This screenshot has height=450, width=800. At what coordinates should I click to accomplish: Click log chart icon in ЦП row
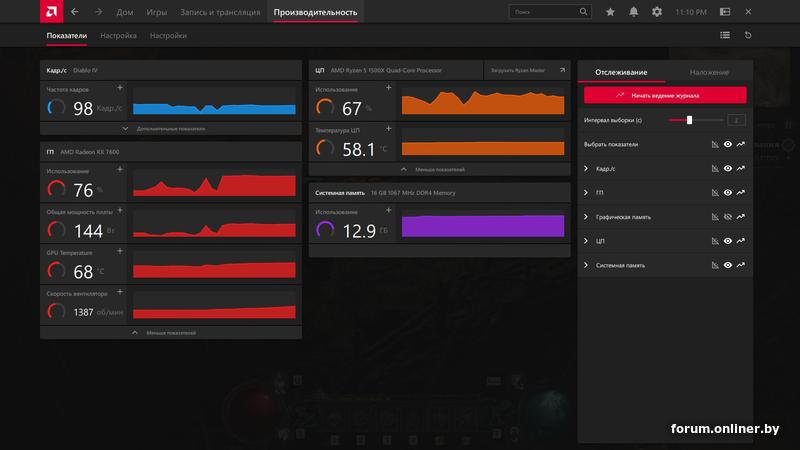[715, 241]
